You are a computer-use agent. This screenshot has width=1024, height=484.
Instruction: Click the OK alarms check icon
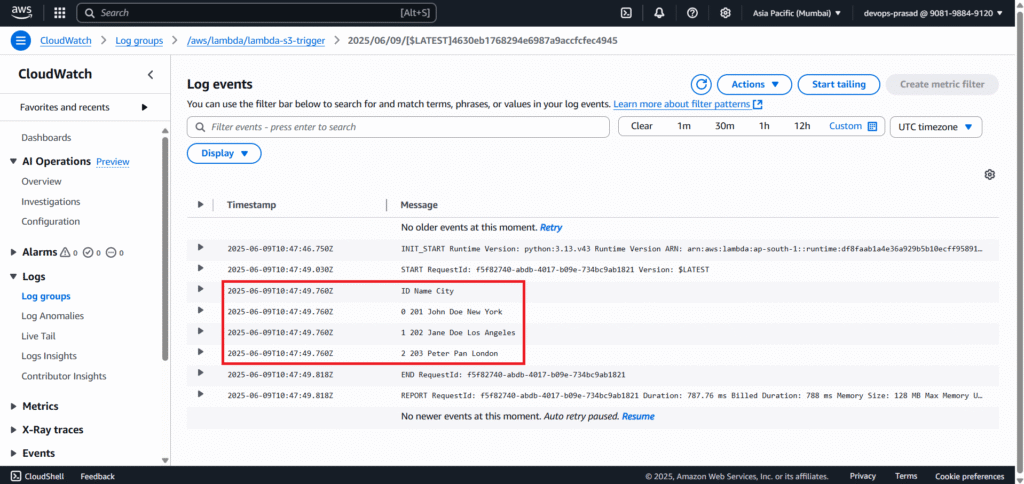coord(88,252)
